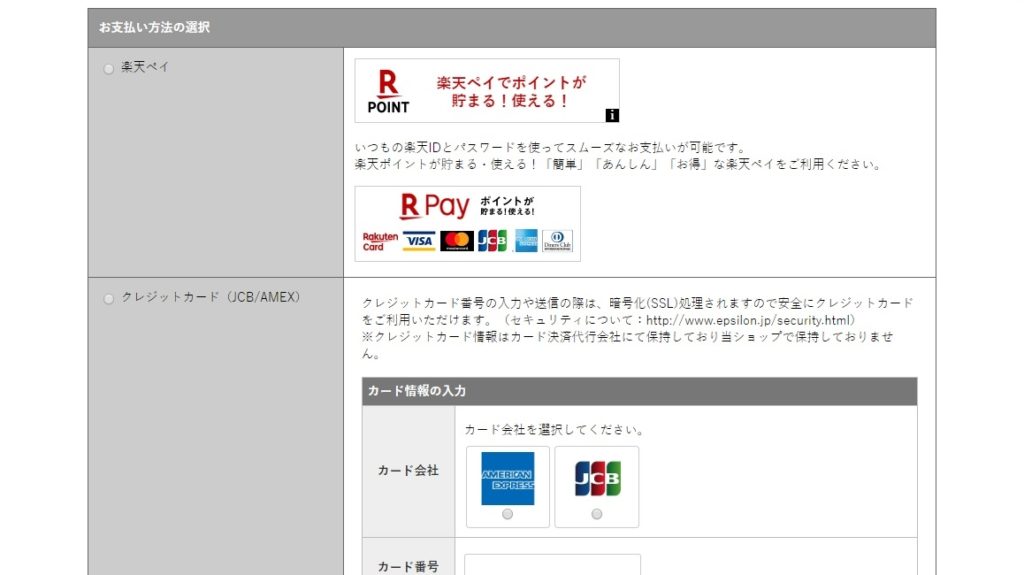The image size is (1024, 575).
Task: Click the Diners Club logo in the R Pay banner
Action: 557,241
